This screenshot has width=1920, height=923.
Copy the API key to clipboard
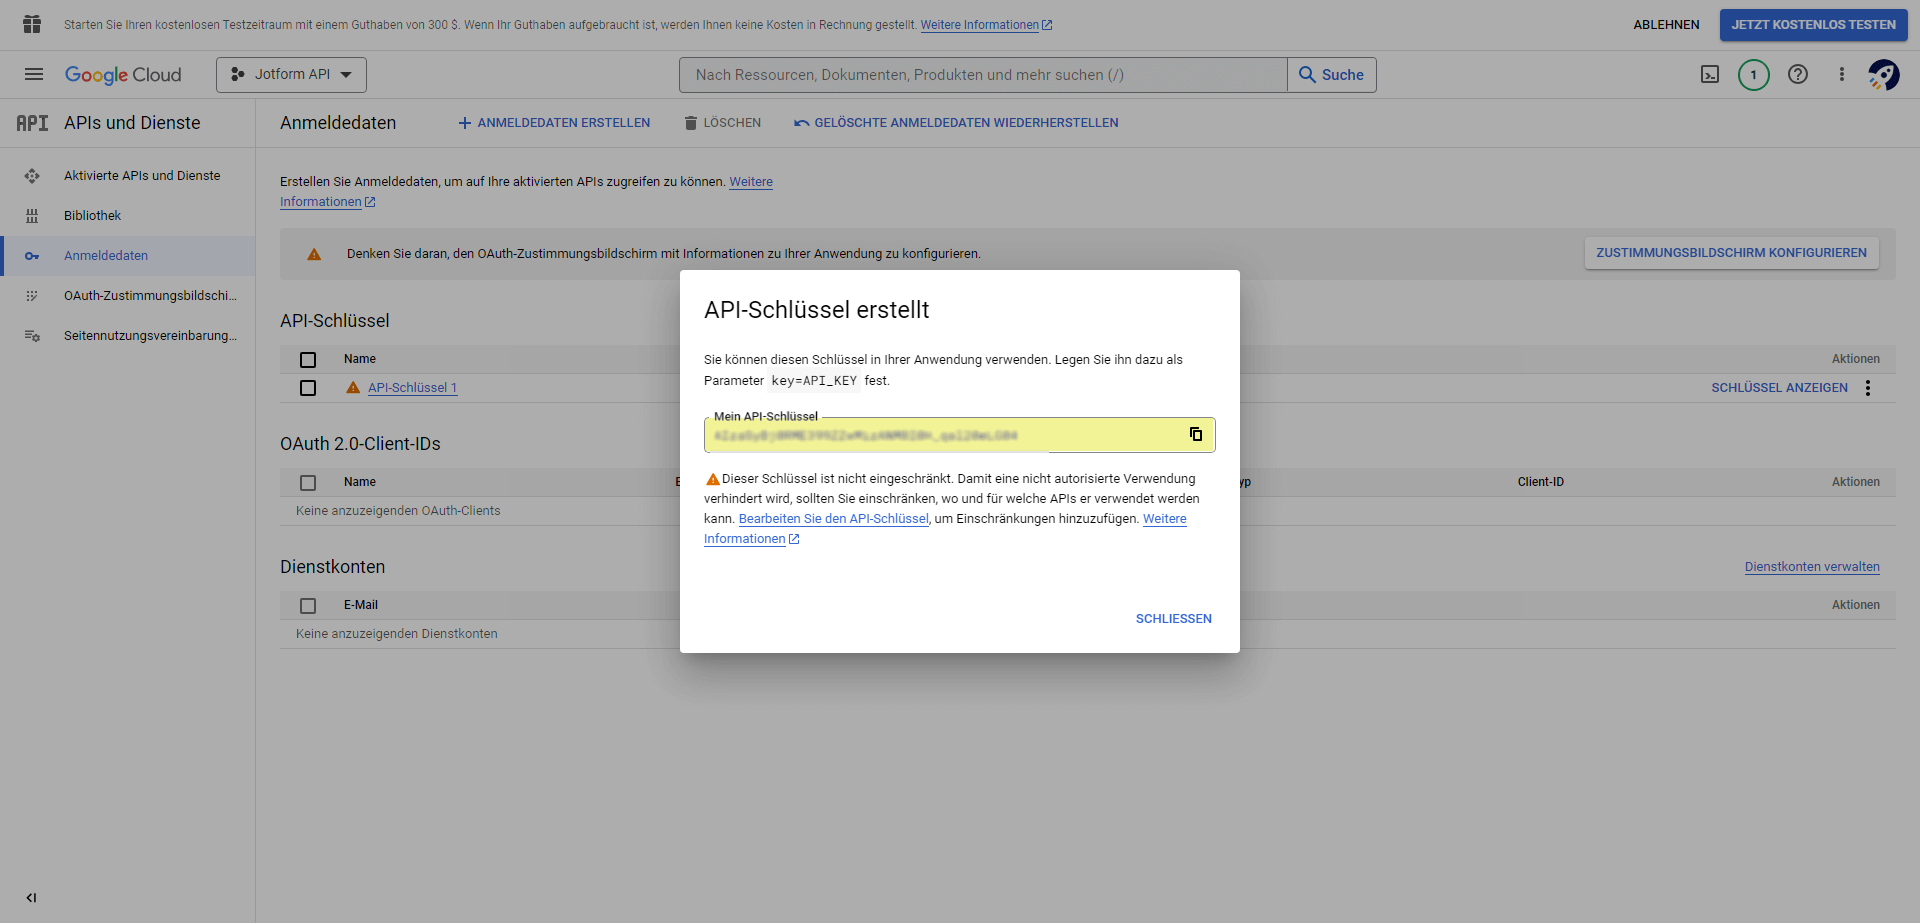[1195, 434]
